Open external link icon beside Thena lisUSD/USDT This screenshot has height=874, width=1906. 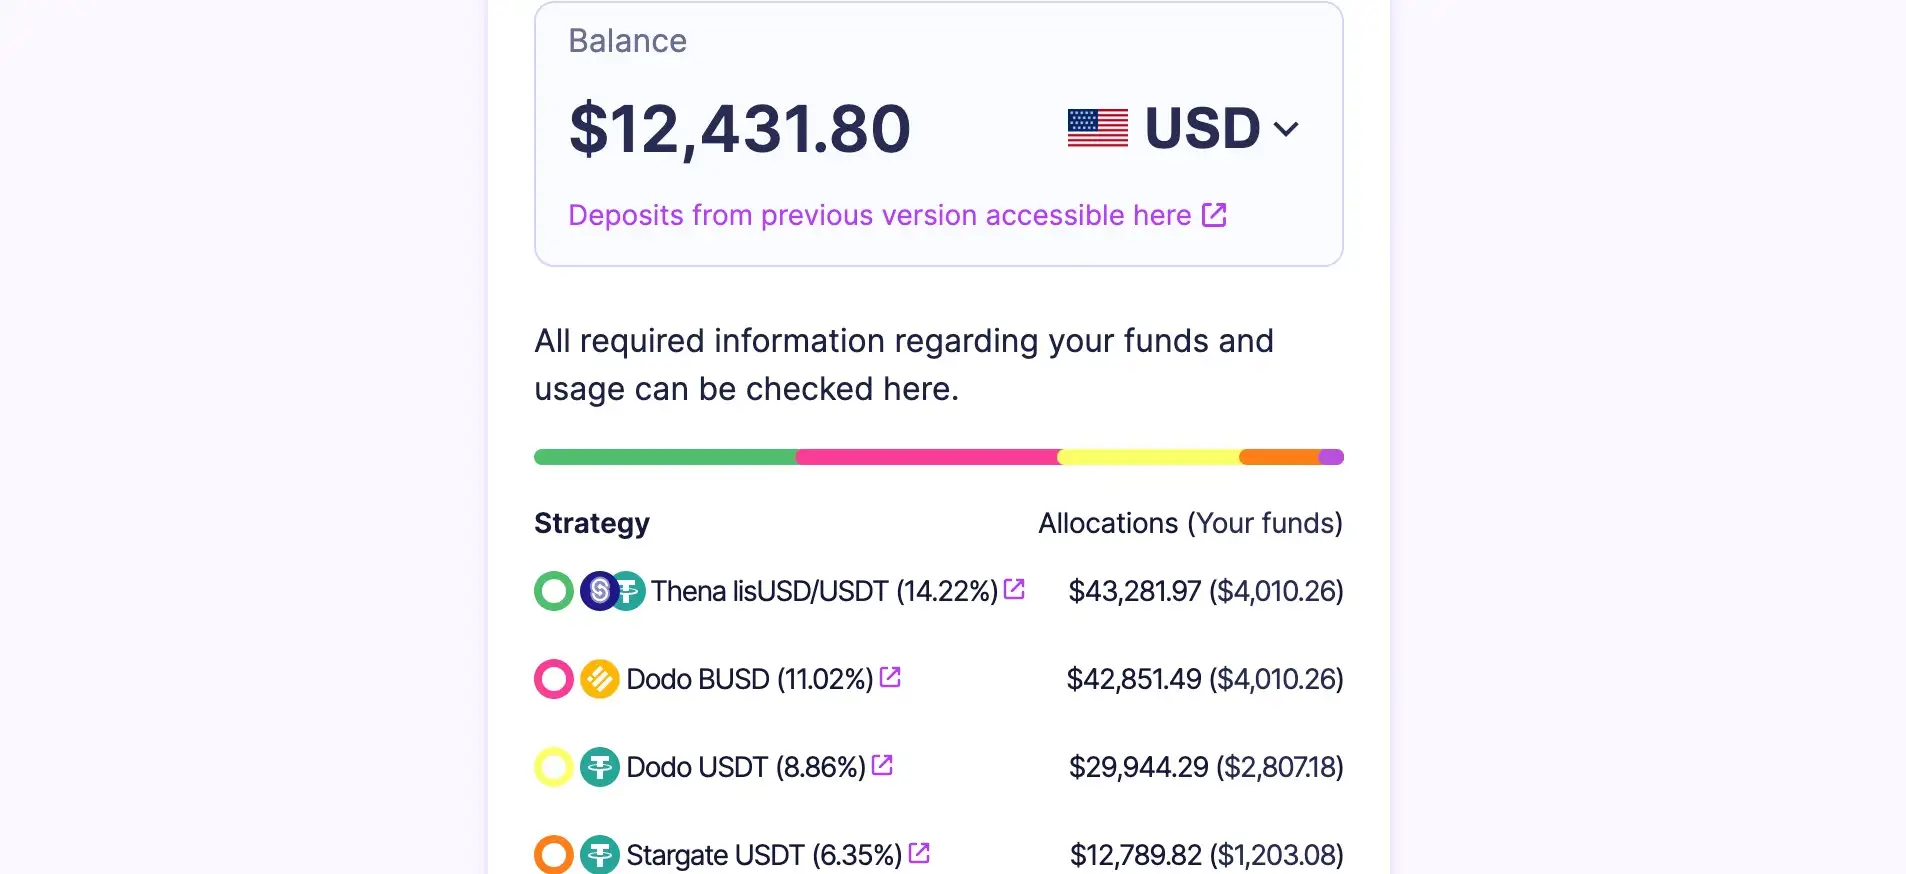click(x=1014, y=589)
